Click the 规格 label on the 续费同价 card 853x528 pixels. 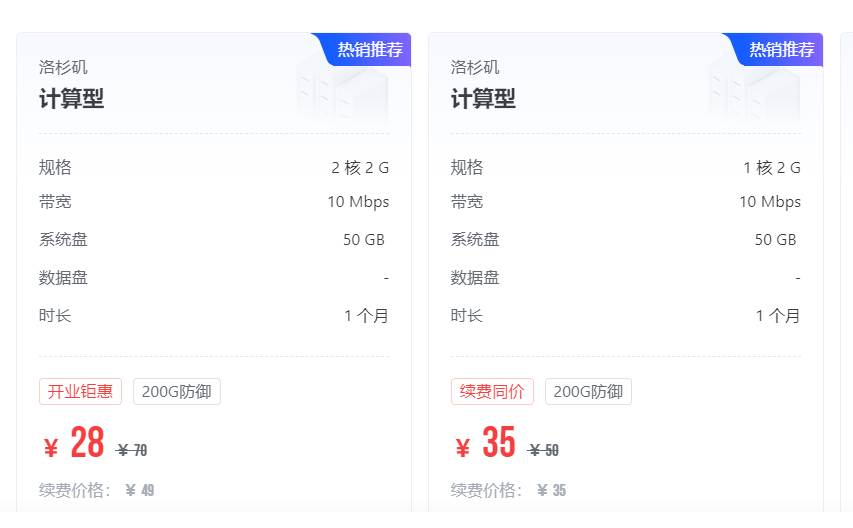467,167
